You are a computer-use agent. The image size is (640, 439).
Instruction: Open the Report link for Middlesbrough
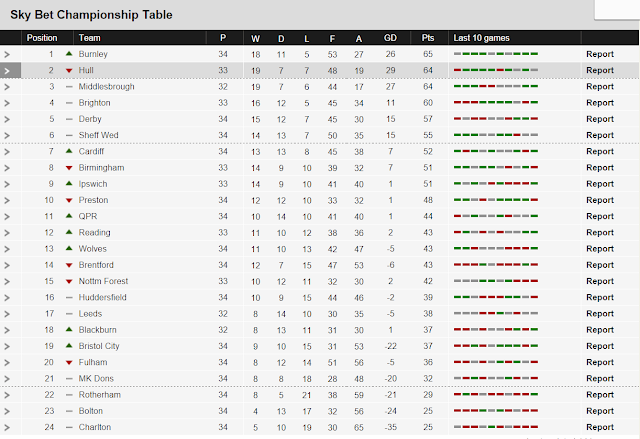point(600,87)
